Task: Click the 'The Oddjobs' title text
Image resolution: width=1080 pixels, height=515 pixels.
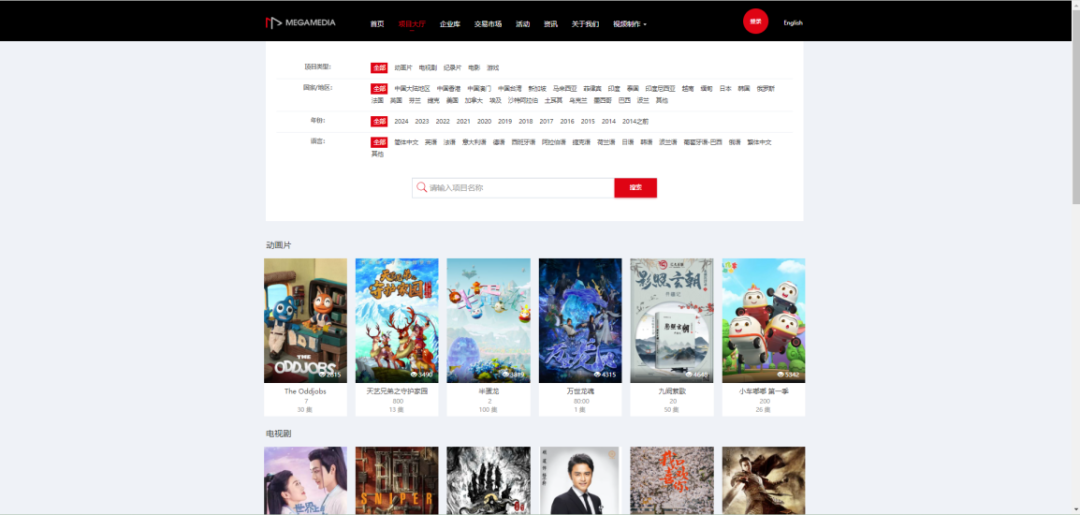Action: [x=305, y=391]
